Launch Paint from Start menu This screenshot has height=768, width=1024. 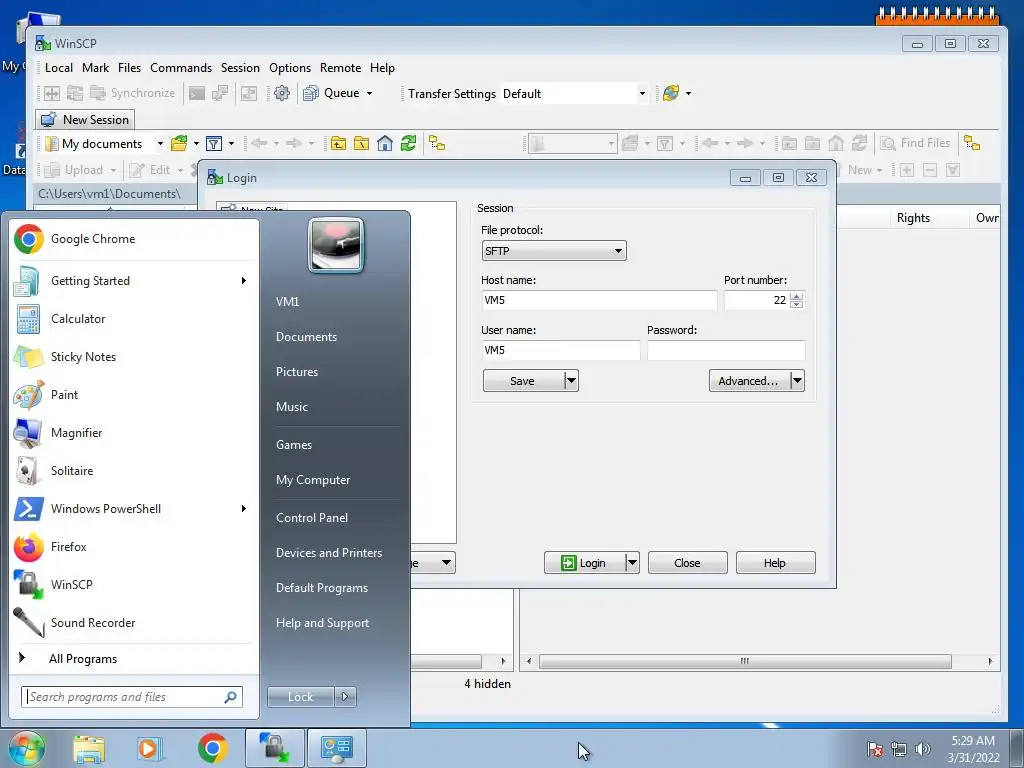point(64,394)
